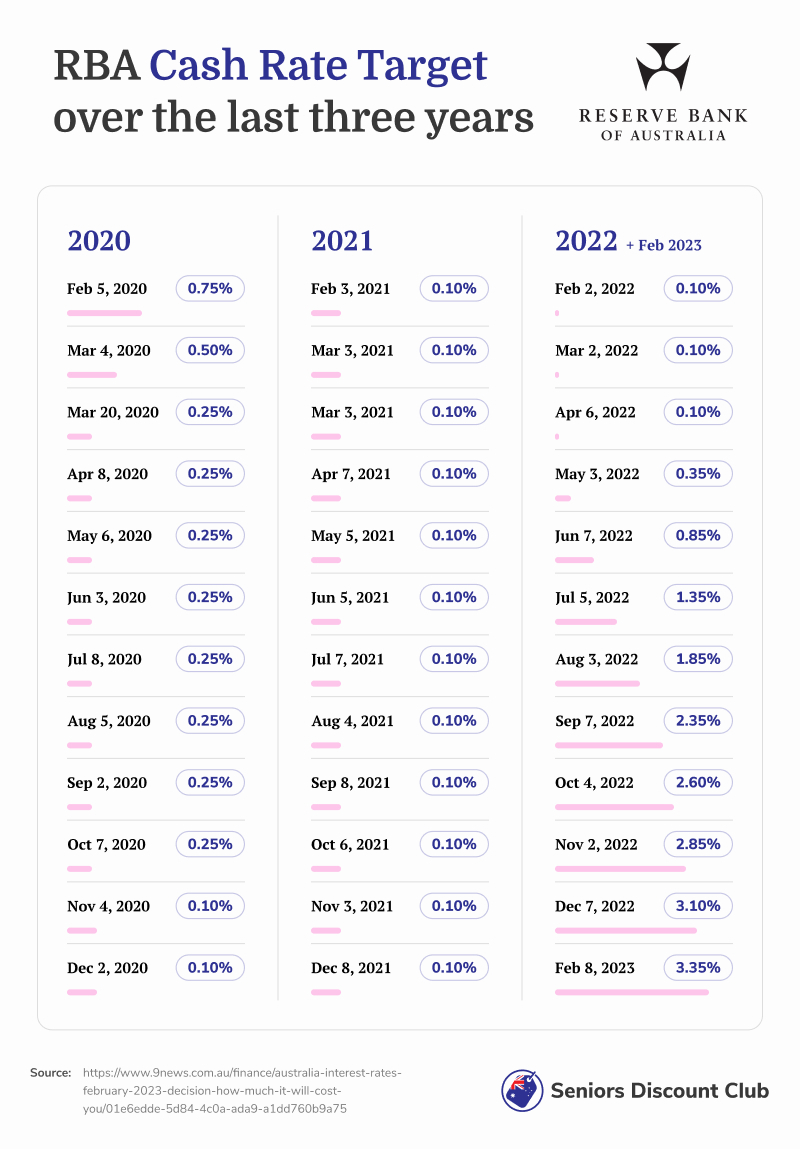Click the "RBA Cash Rate Target" title
The height and width of the screenshot is (1149, 800).
[x=270, y=66]
